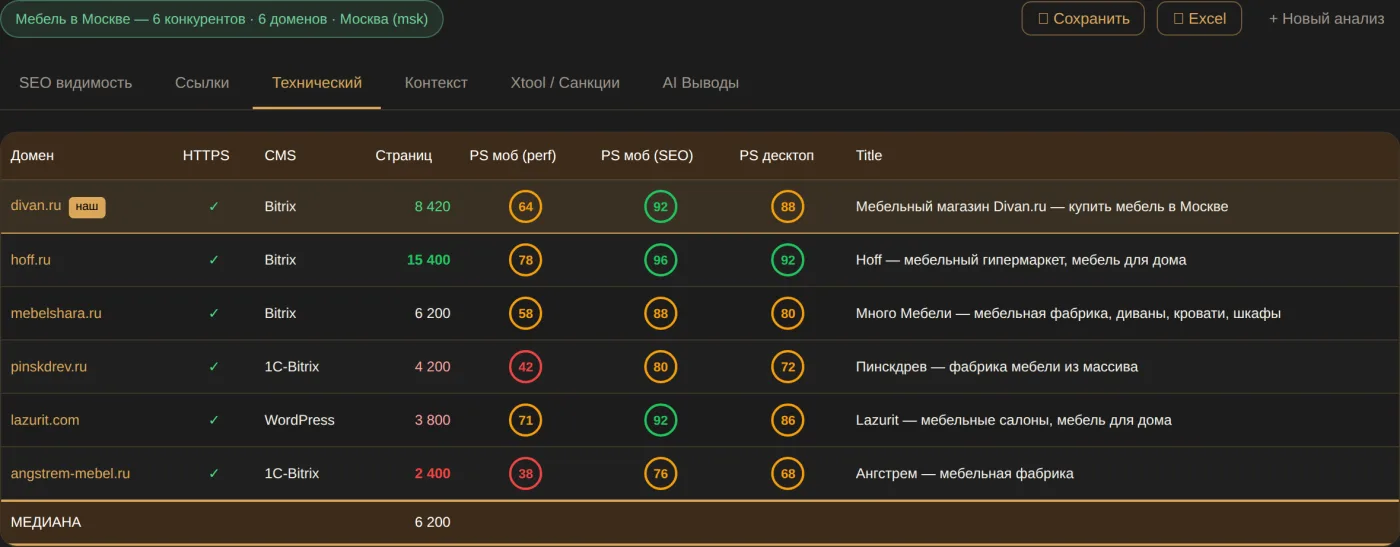
Task: Click the red perf score 38 circle
Action: 525,474
